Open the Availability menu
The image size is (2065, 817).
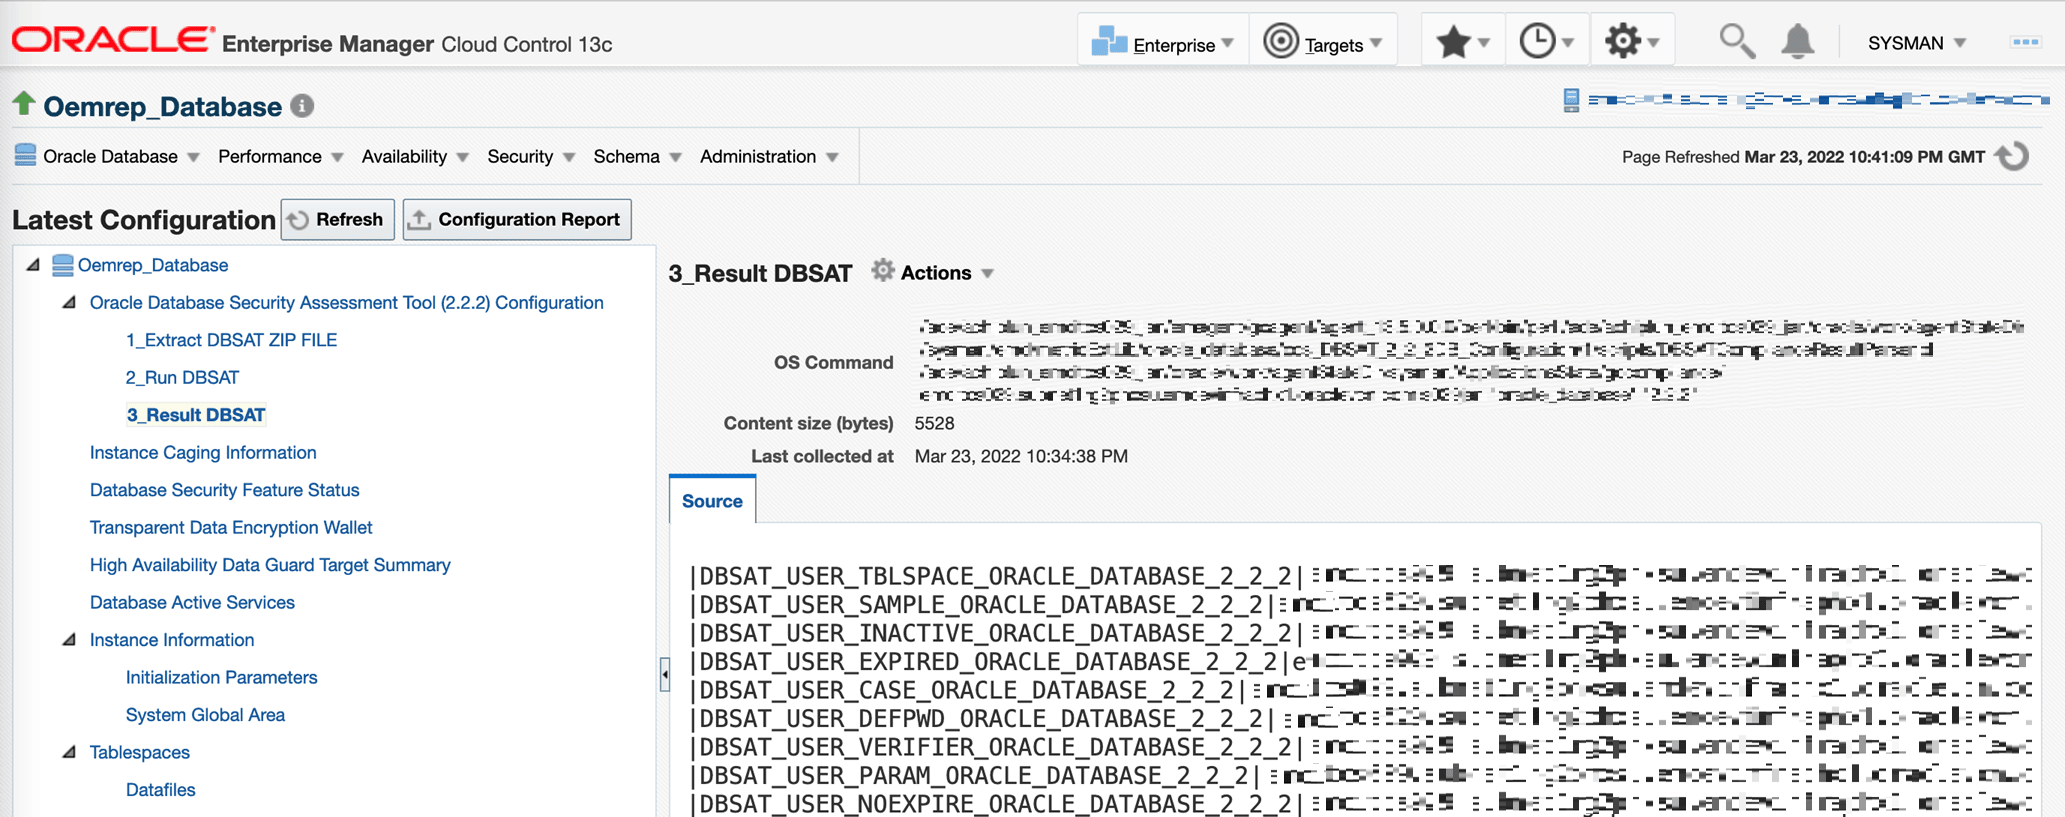coord(414,157)
